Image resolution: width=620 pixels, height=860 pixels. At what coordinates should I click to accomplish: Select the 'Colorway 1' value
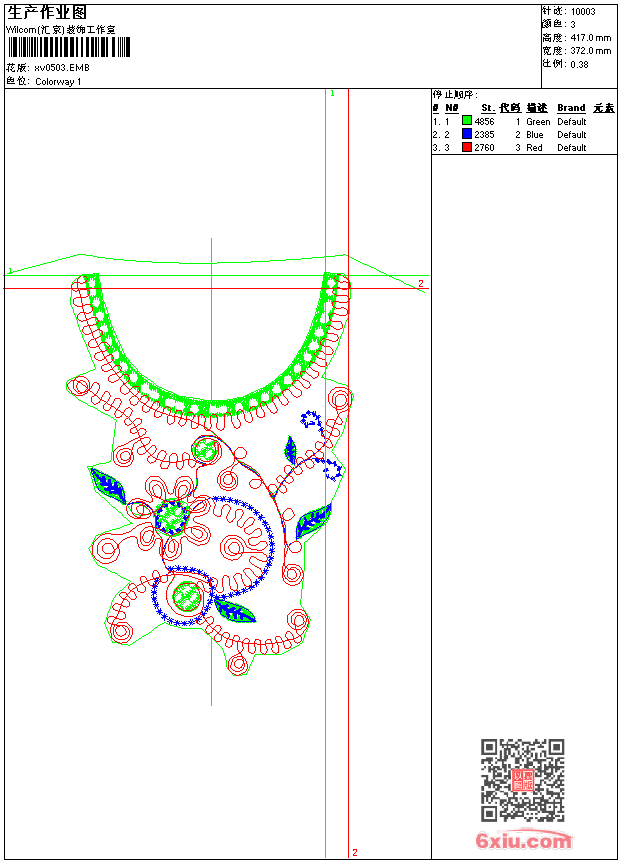pyautogui.click(x=58, y=82)
